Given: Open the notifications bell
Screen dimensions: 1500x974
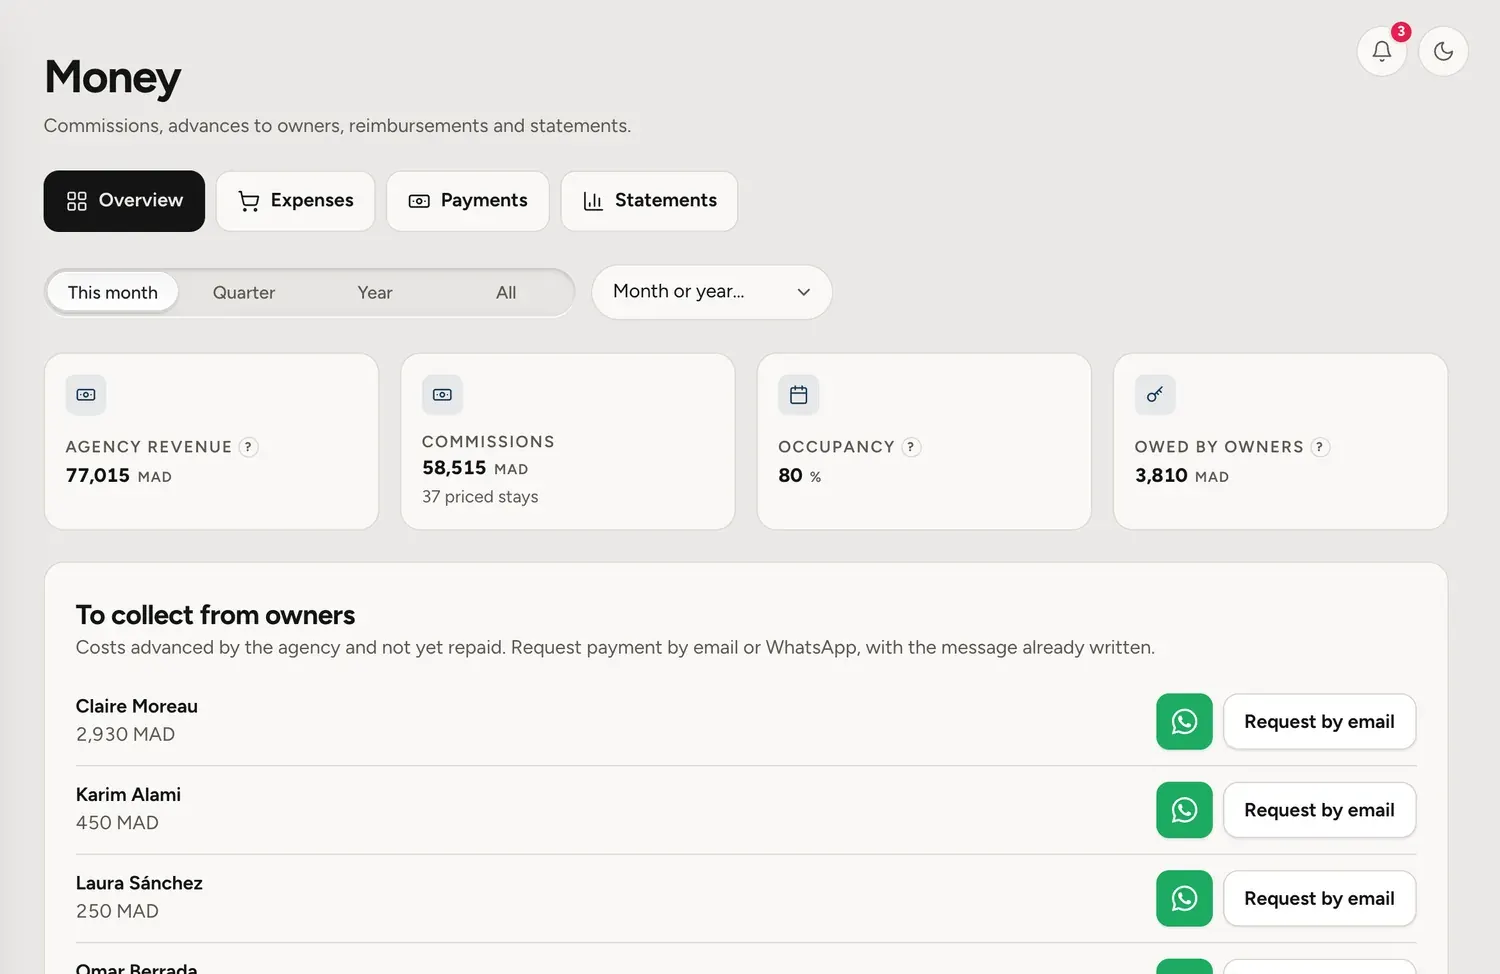Looking at the screenshot, I should click(1382, 51).
